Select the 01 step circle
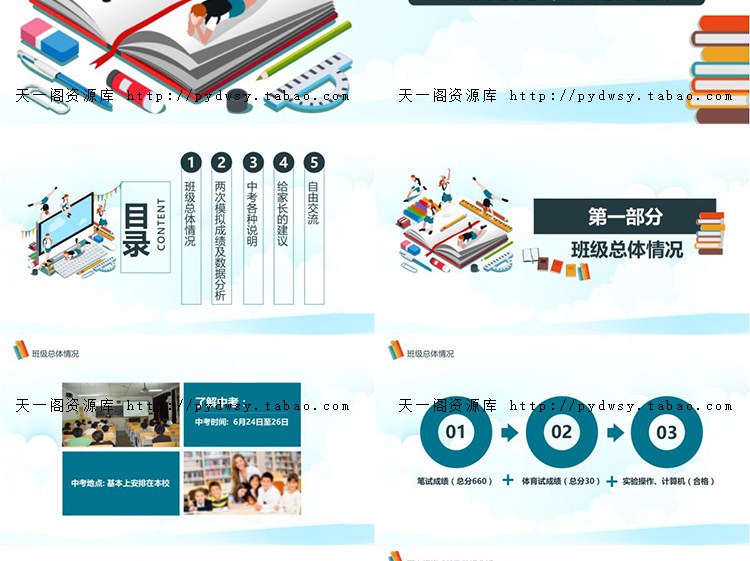Viewport: 750px width, 561px height. (x=456, y=432)
